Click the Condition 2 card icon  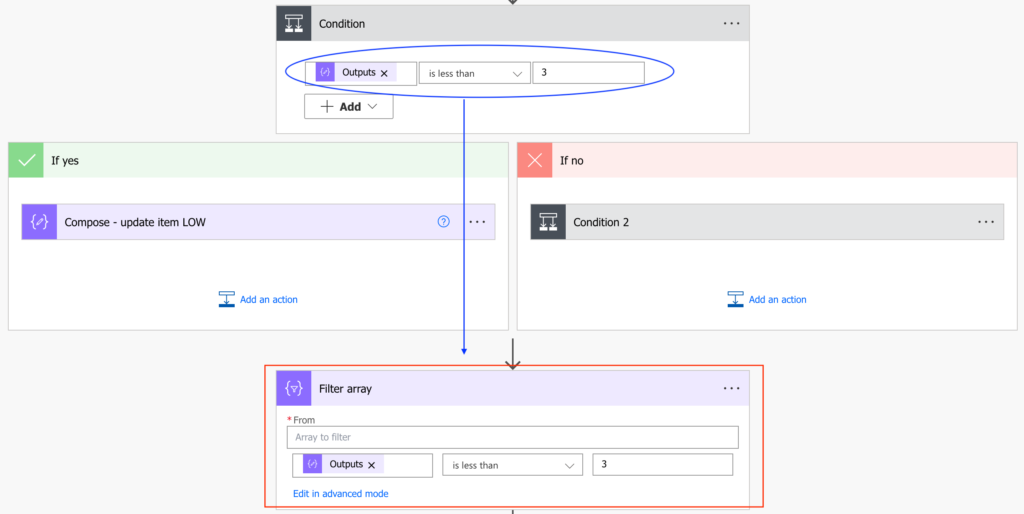548,222
